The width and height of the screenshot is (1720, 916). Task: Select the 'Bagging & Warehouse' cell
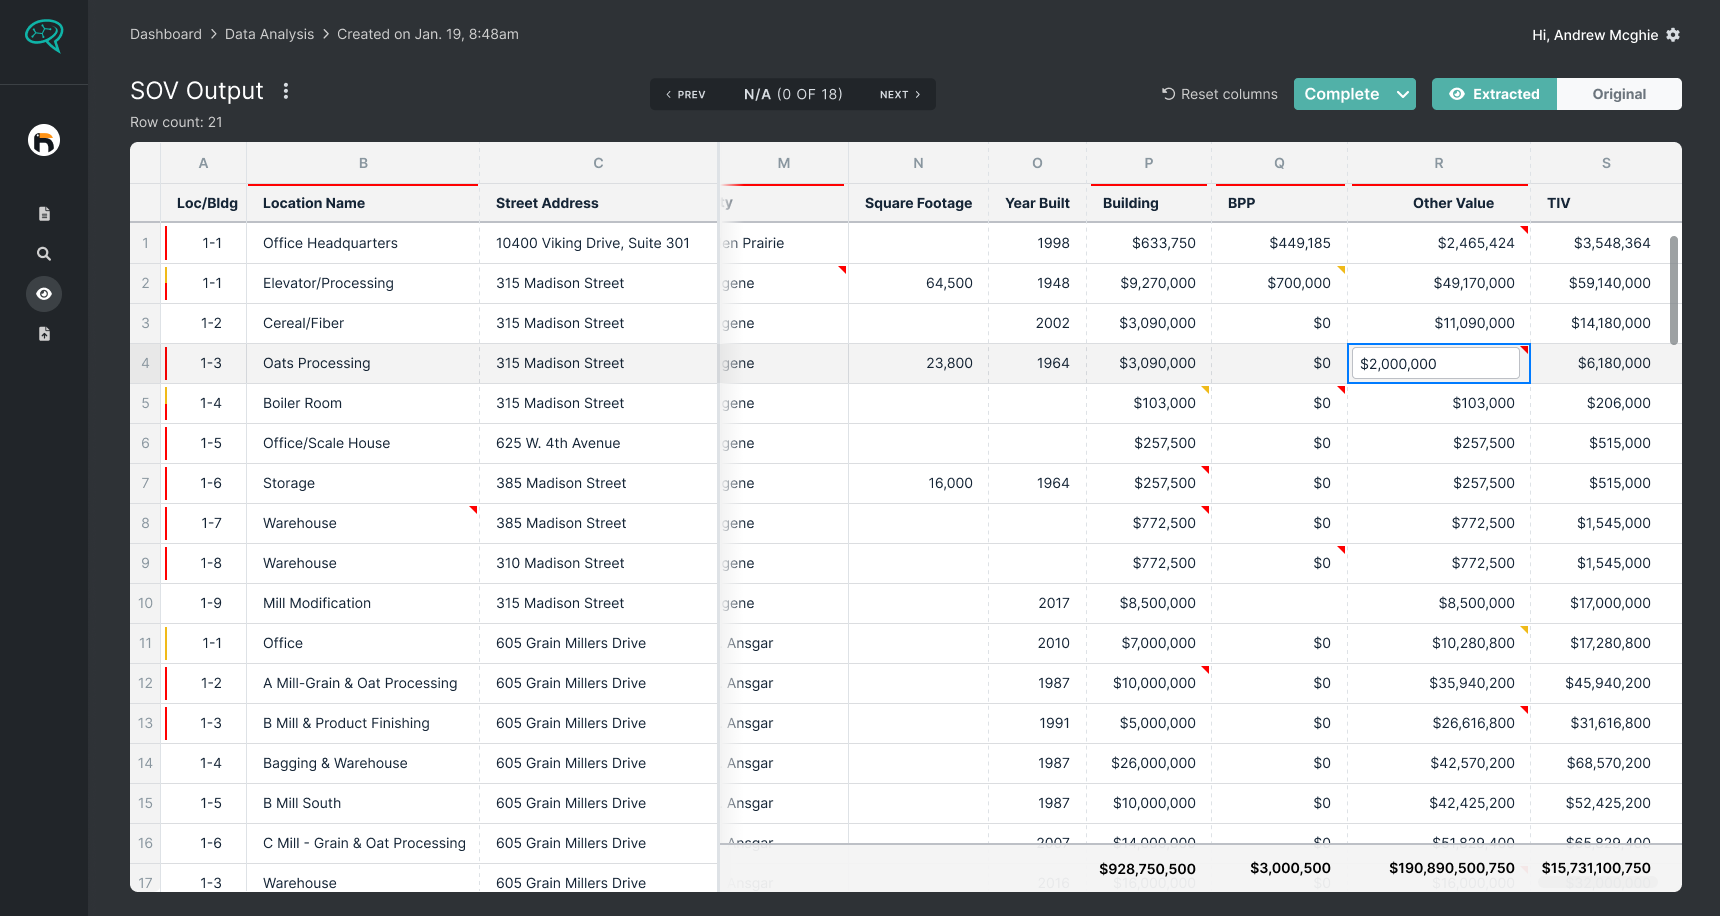(x=363, y=763)
